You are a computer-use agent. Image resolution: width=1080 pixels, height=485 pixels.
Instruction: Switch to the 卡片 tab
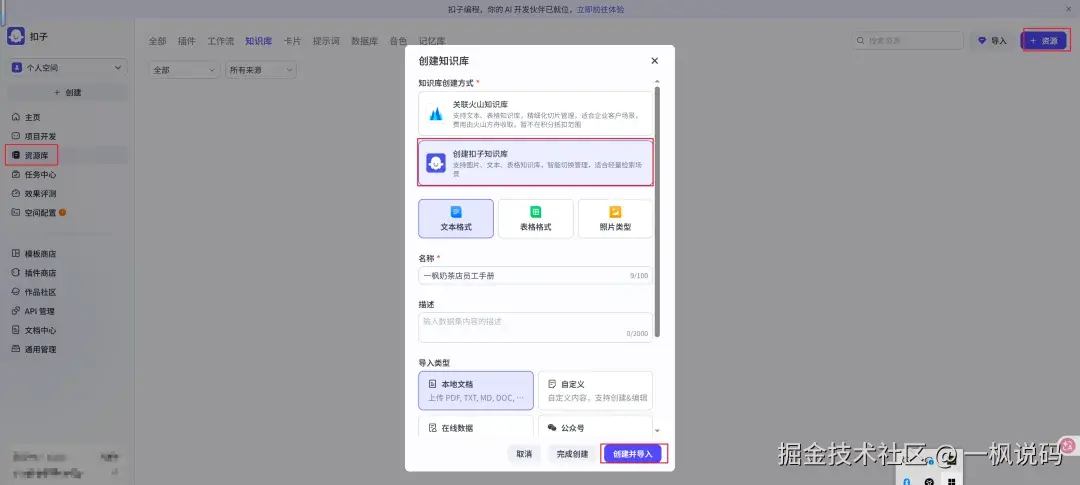tap(292, 41)
